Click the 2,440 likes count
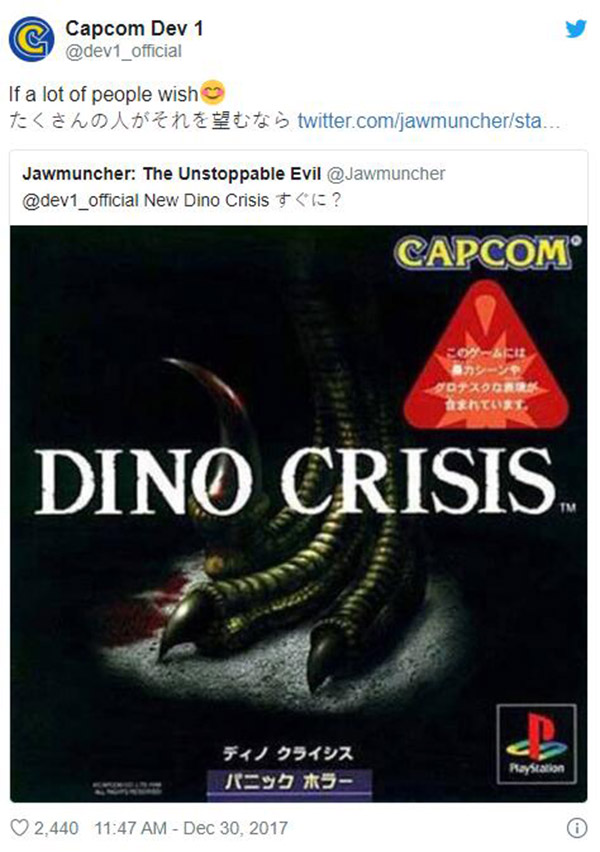Screen dimensions: 600x852 pos(56,828)
